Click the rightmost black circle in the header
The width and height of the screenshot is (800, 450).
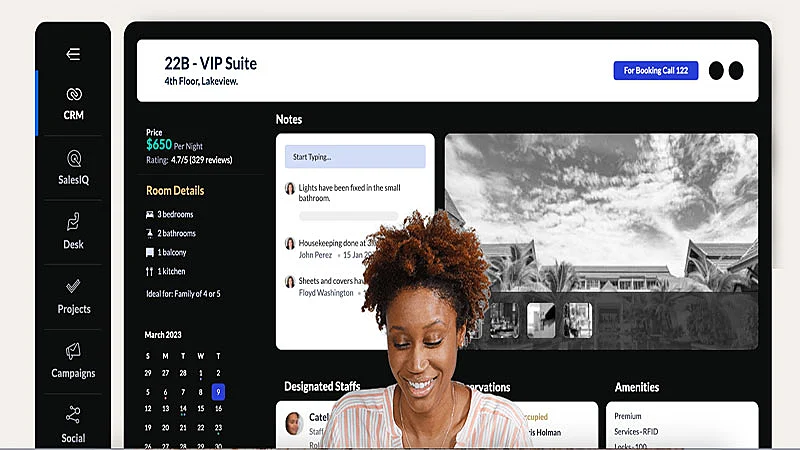point(736,70)
